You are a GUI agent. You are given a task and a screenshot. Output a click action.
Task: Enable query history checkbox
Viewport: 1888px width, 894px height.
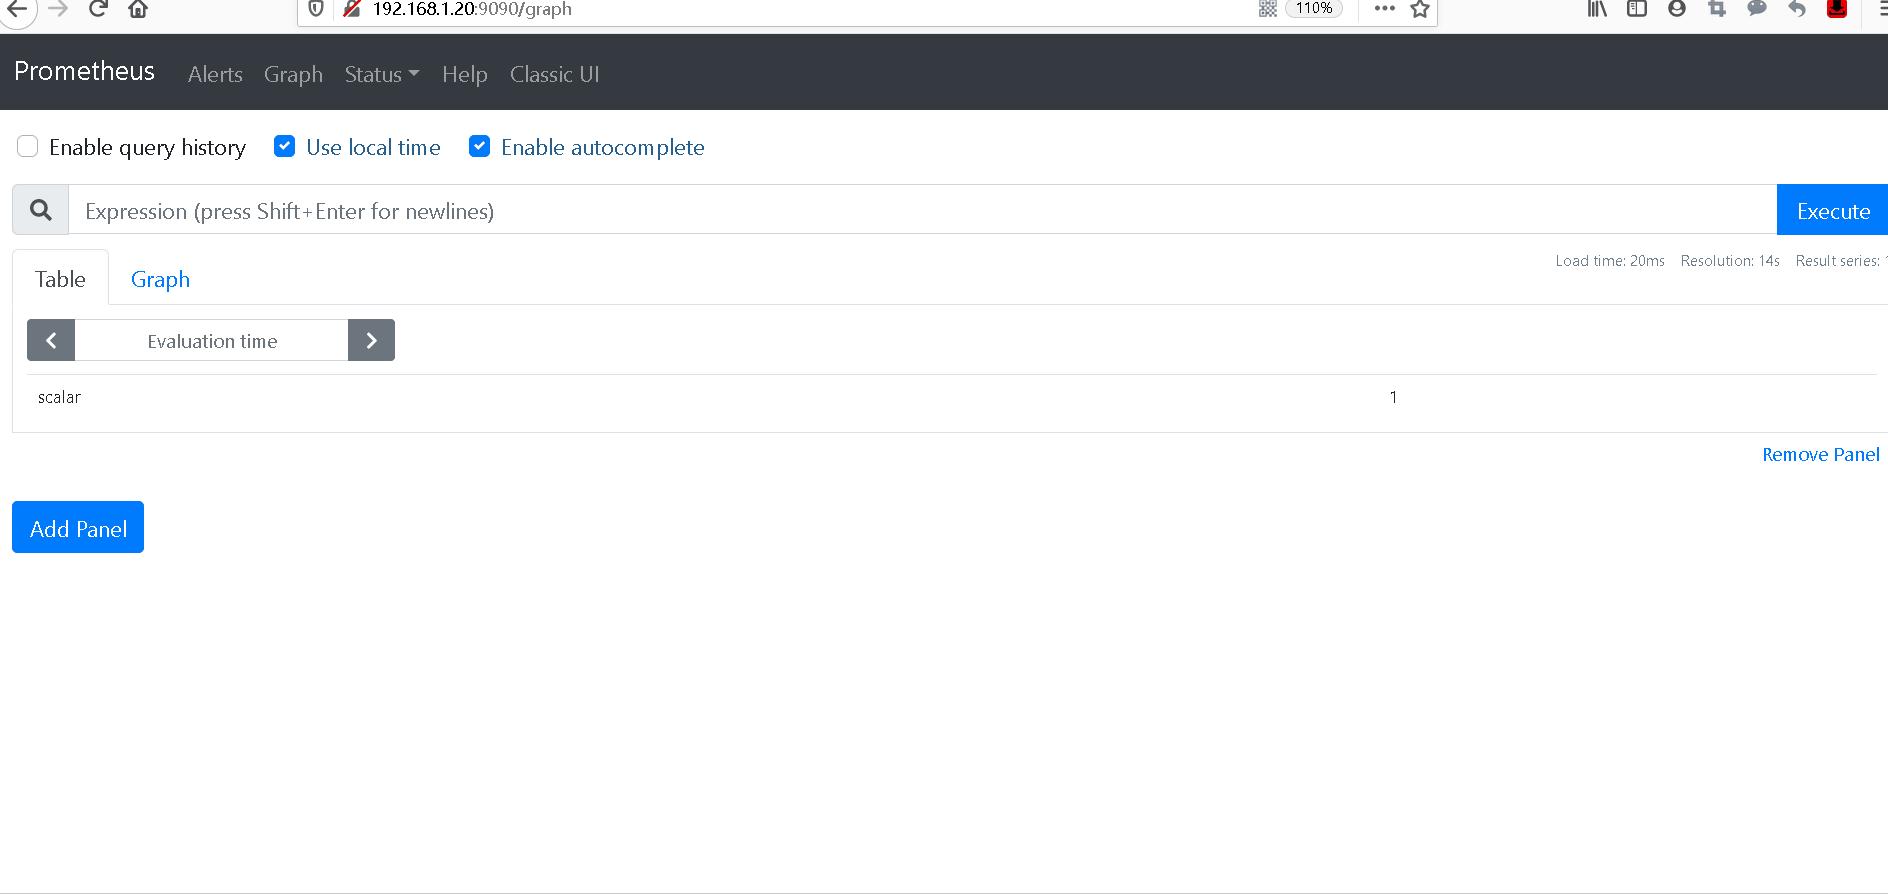pos(28,147)
